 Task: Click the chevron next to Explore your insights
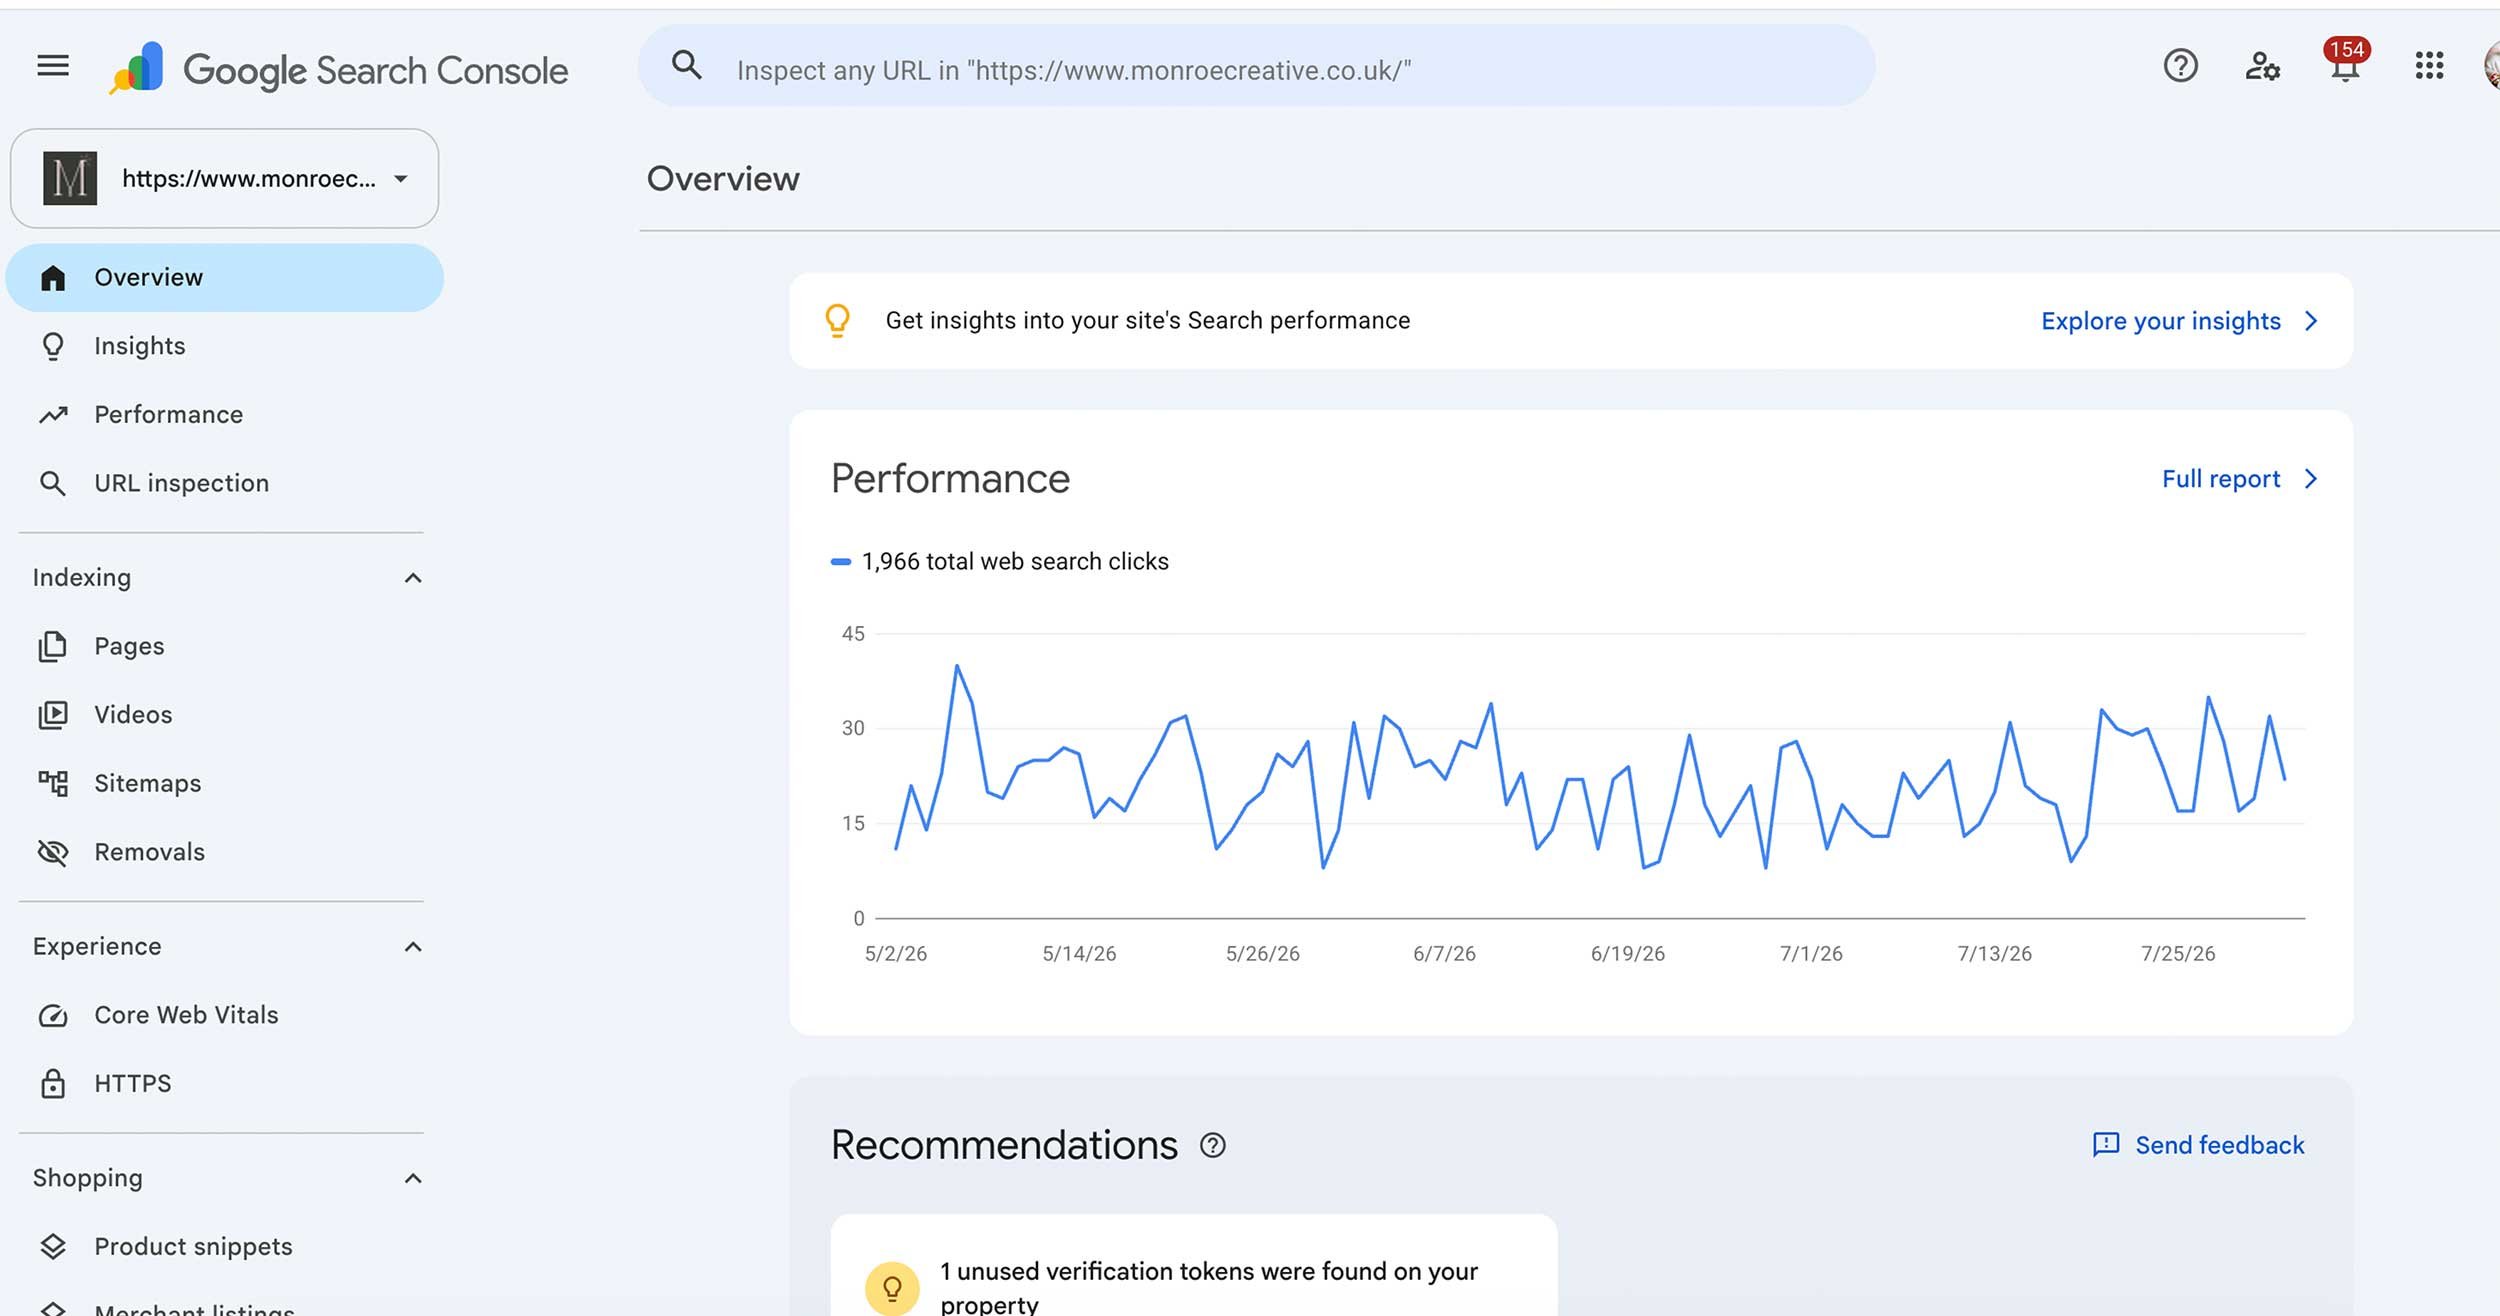[x=2311, y=321]
